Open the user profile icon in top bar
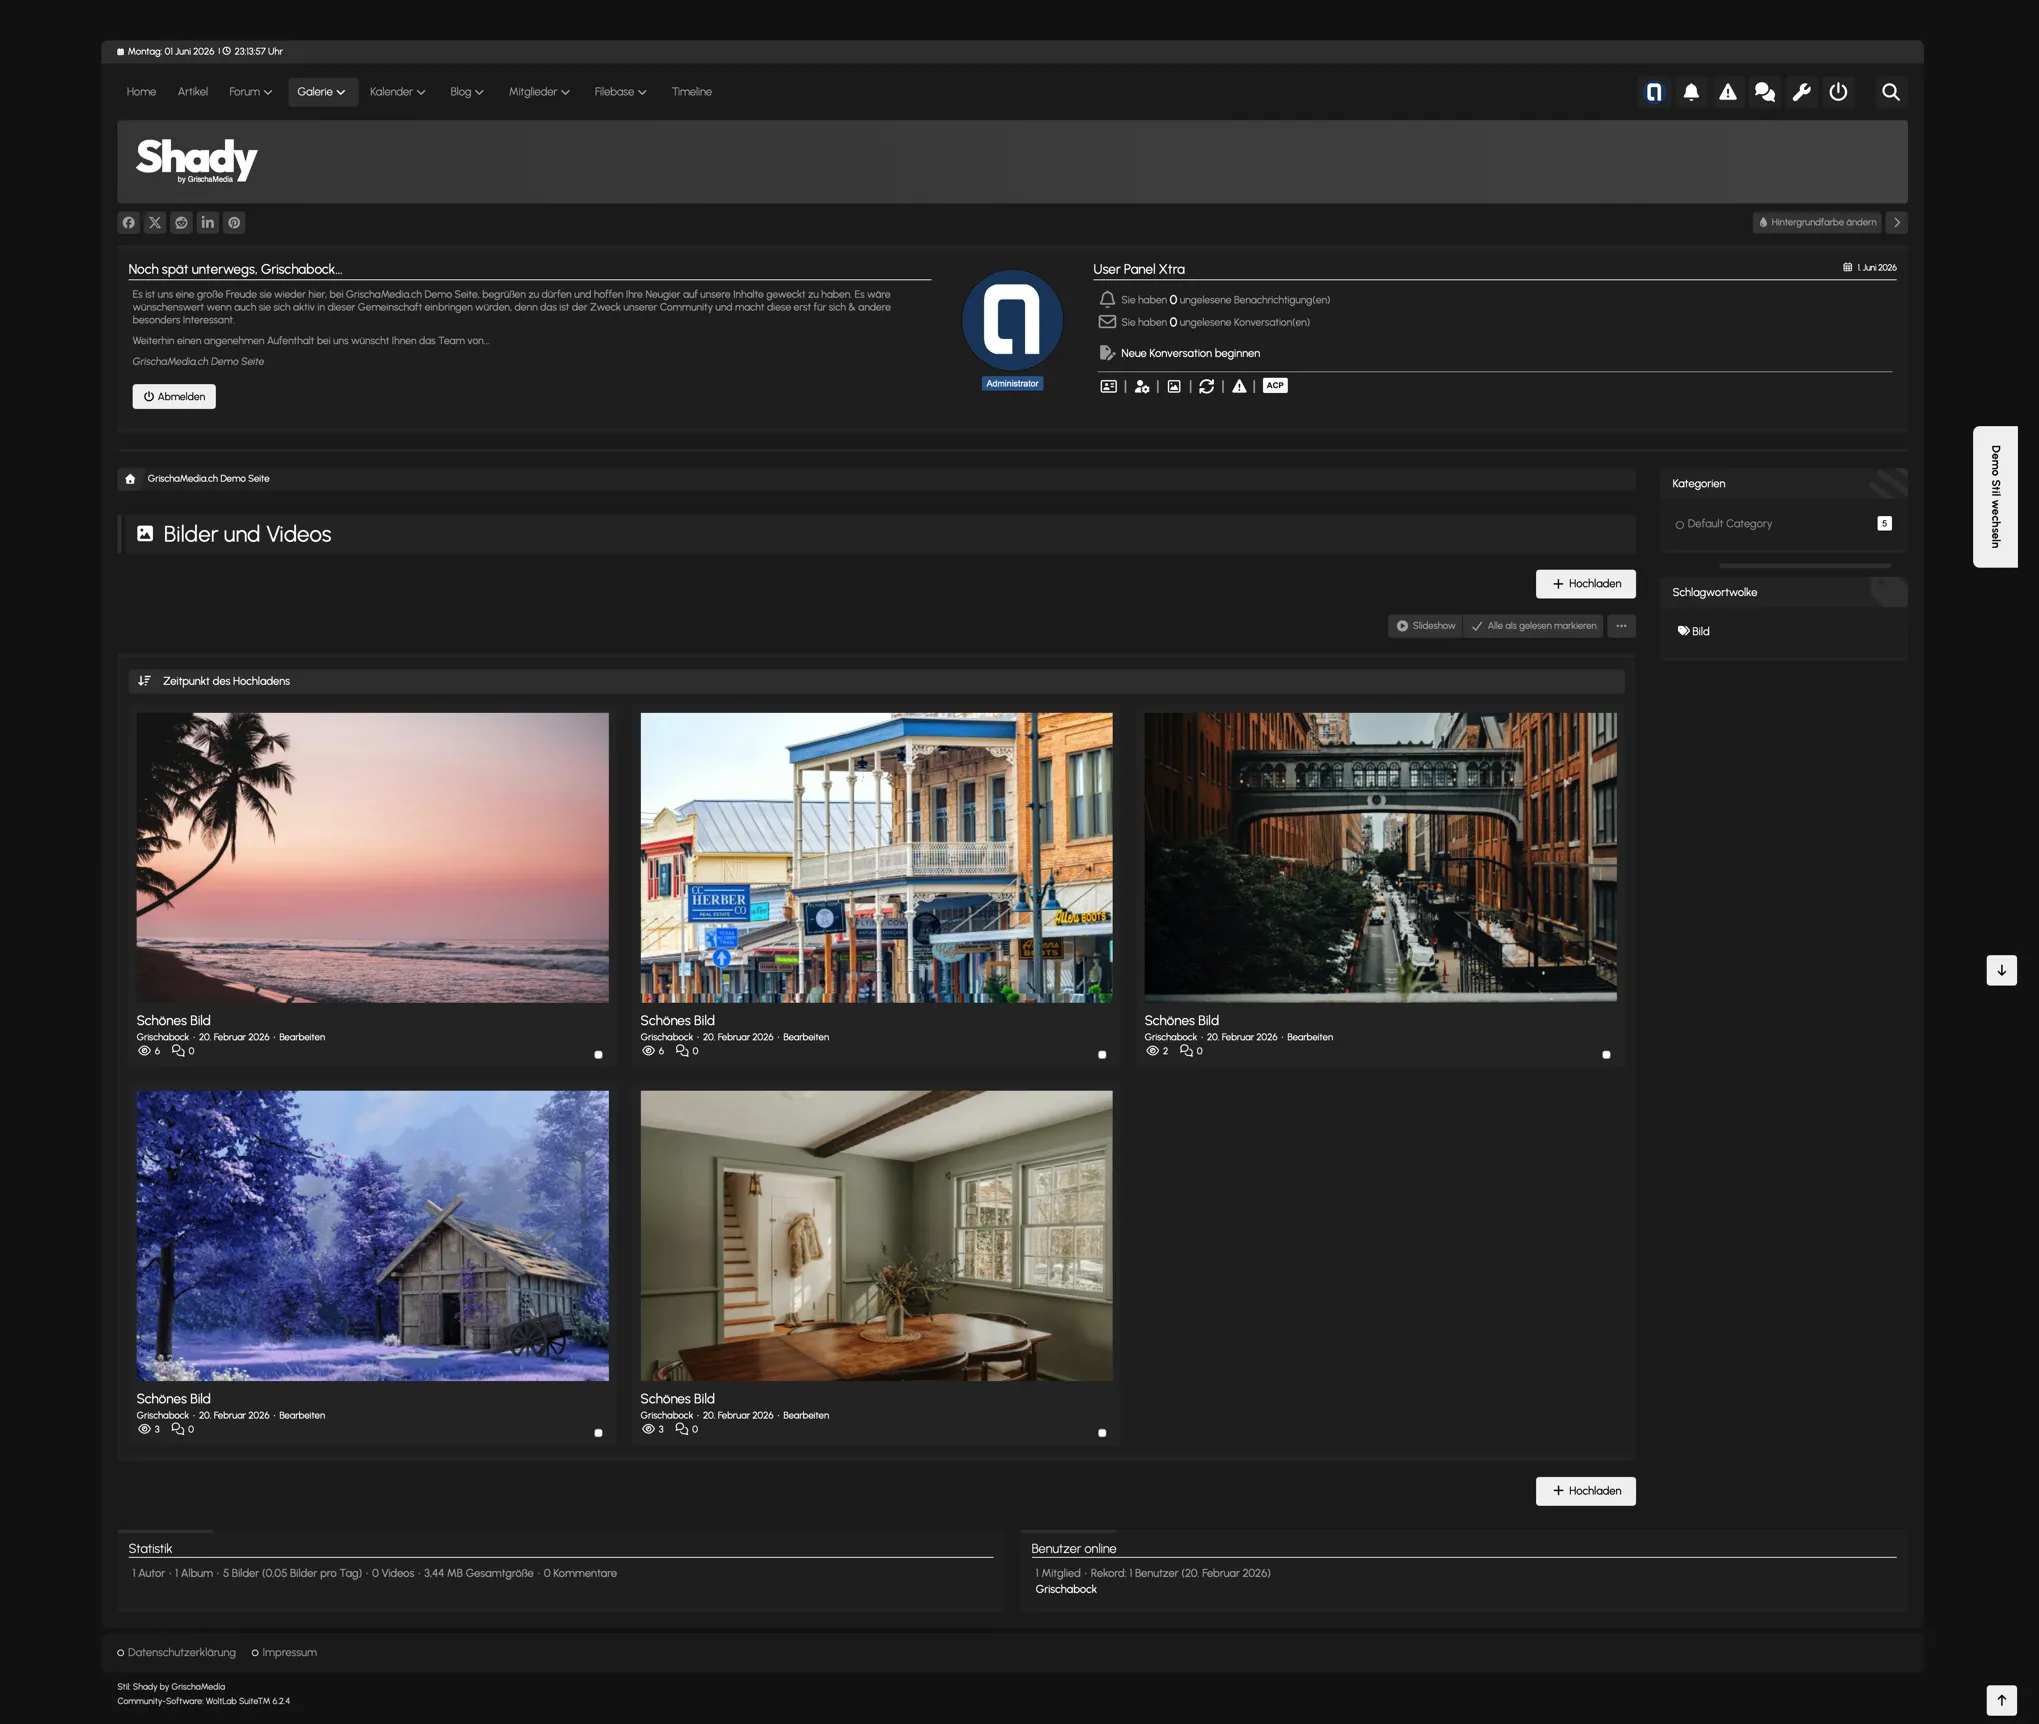 click(1654, 92)
